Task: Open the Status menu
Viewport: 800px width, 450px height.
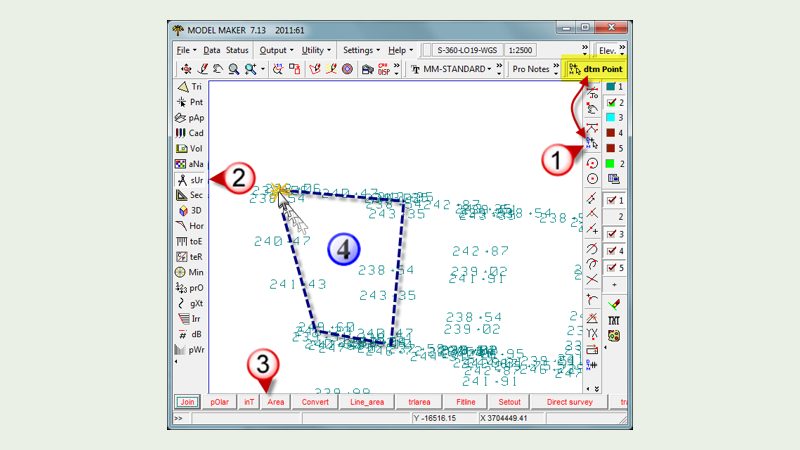Action: pos(237,50)
